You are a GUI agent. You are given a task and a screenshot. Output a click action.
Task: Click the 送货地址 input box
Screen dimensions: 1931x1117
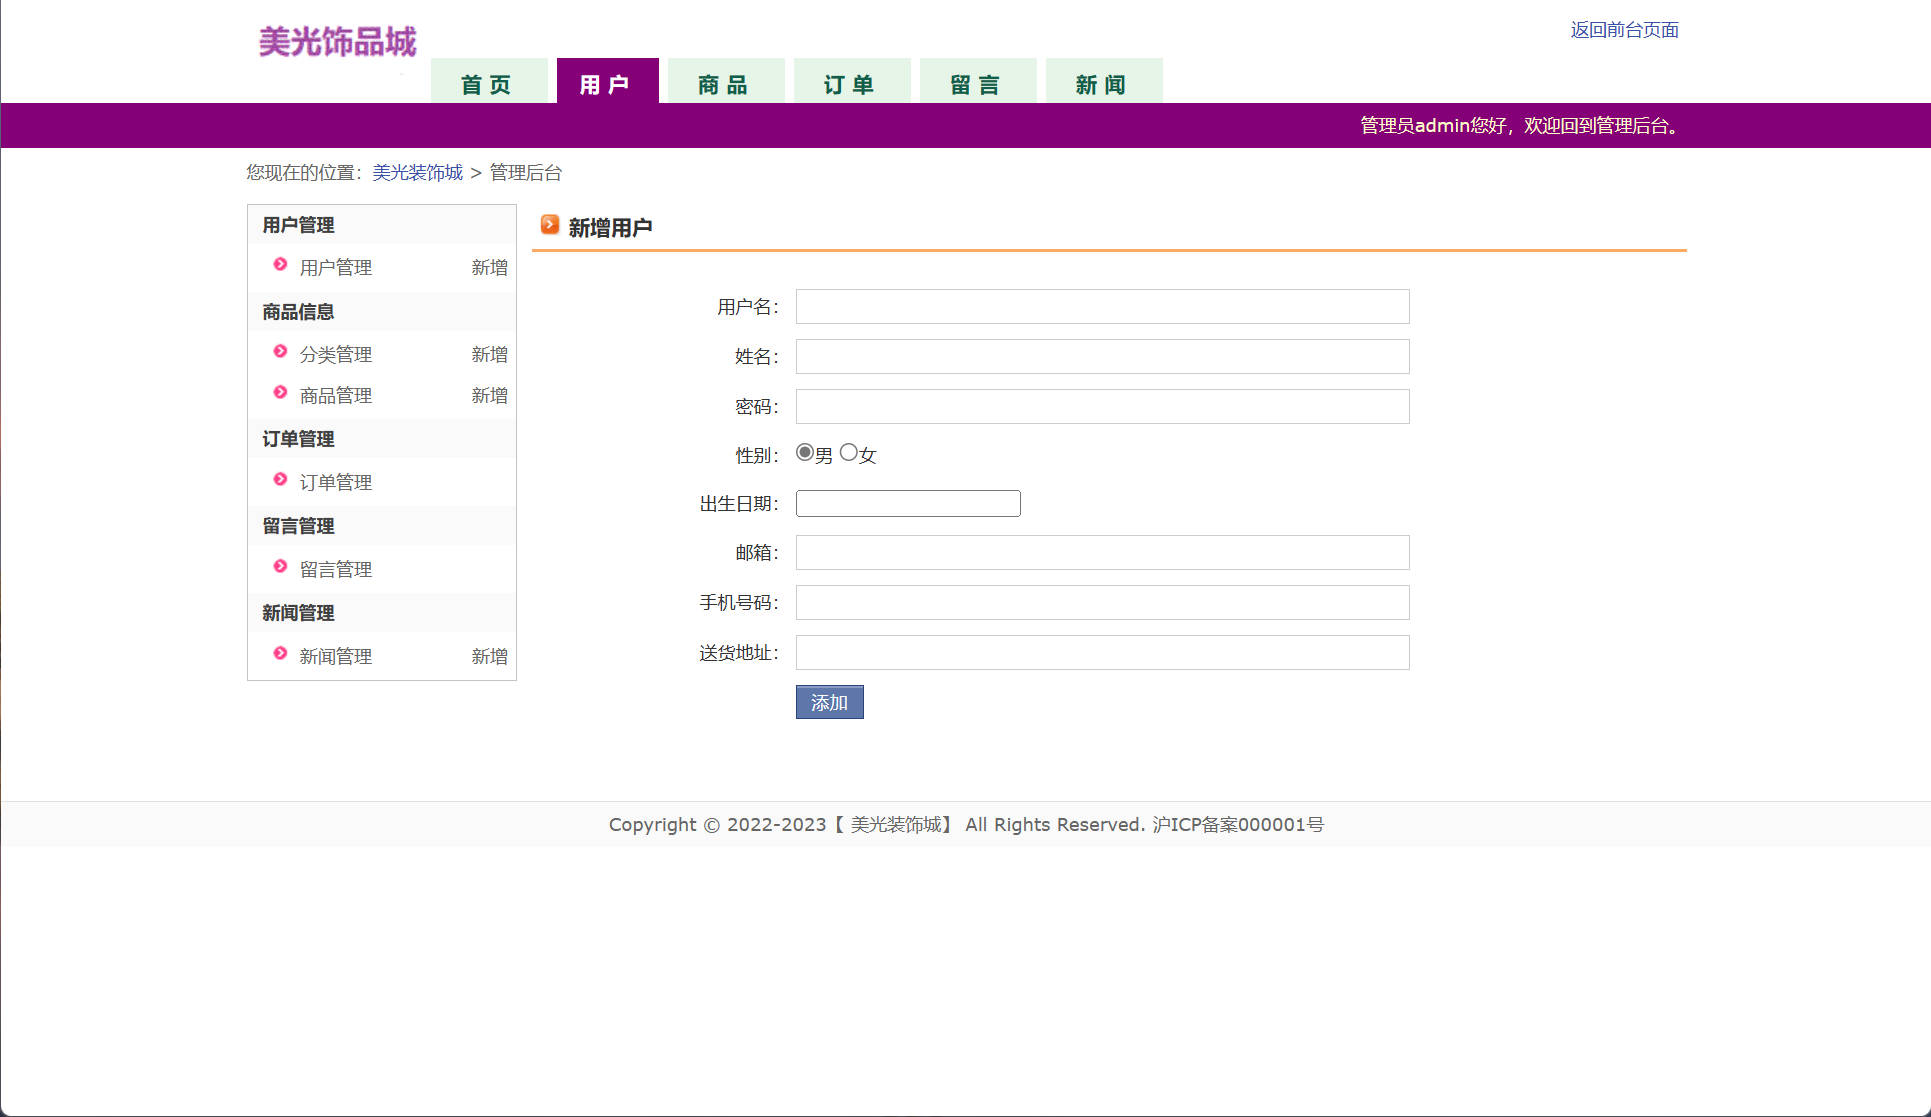pyautogui.click(x=1102, y=653)
